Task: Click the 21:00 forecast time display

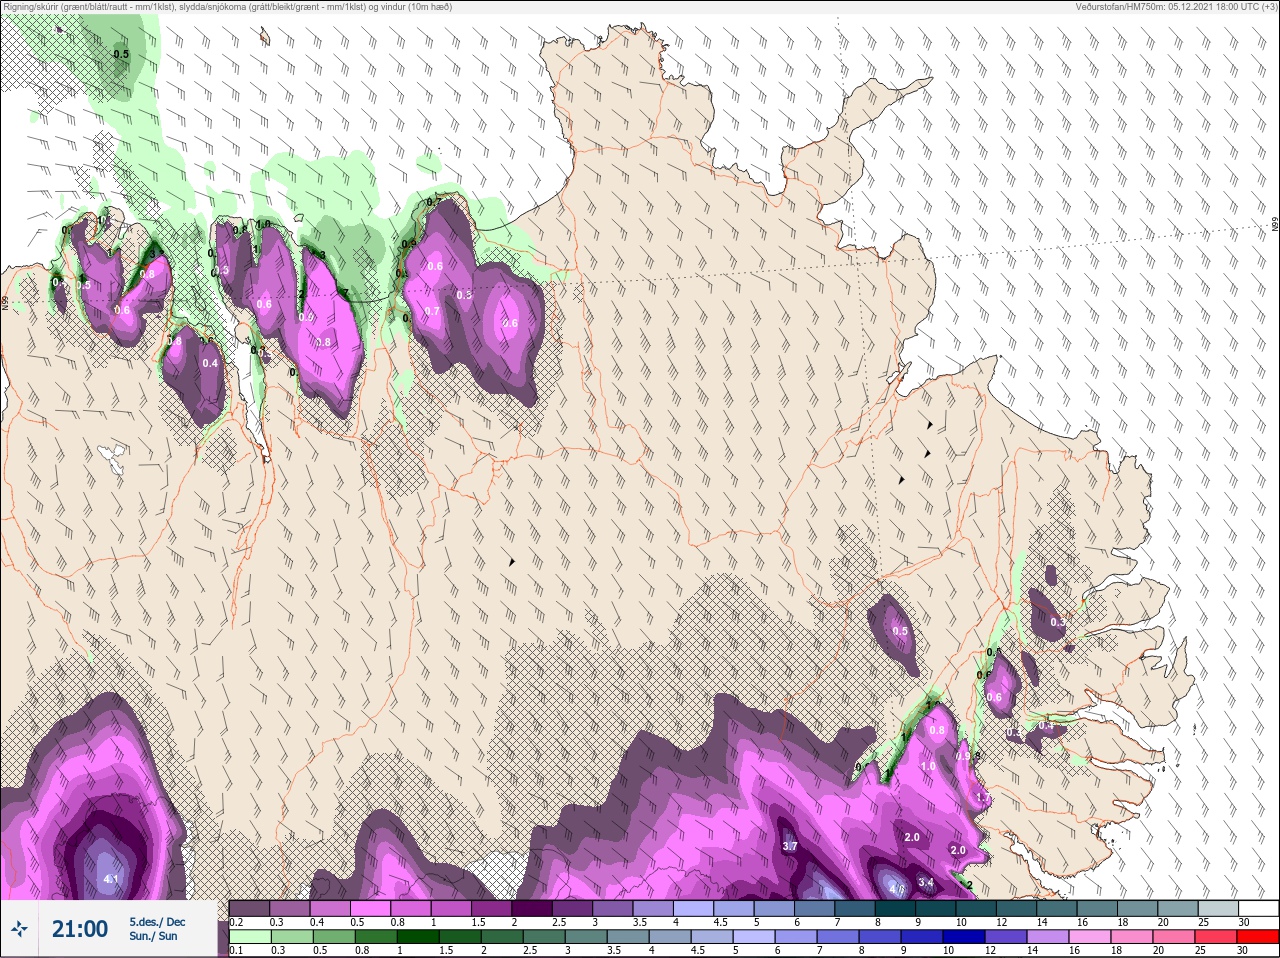Action: (80, 929)
